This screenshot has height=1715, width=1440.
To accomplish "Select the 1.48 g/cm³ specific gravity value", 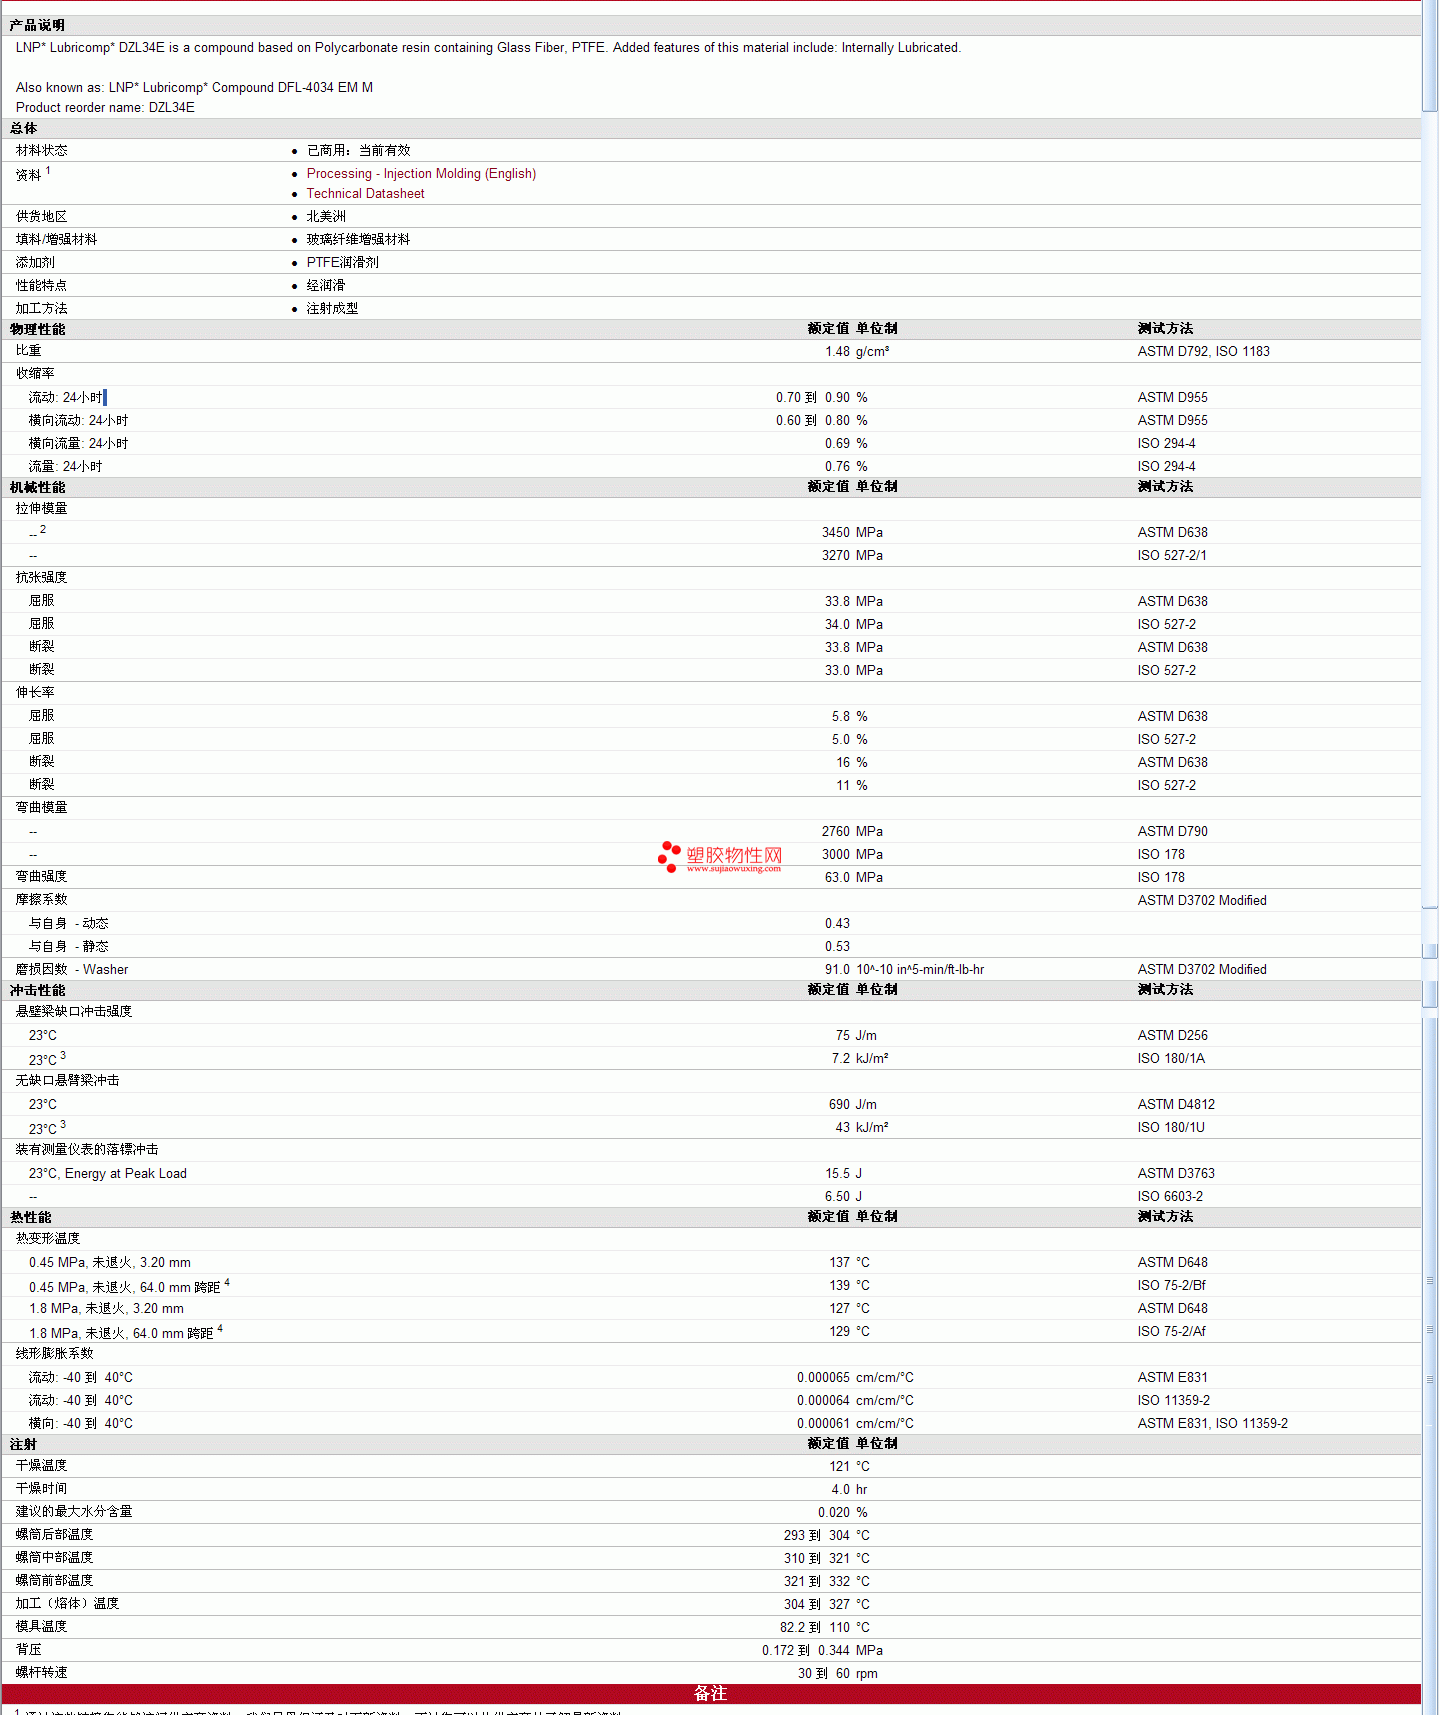I will coord(857,352).
